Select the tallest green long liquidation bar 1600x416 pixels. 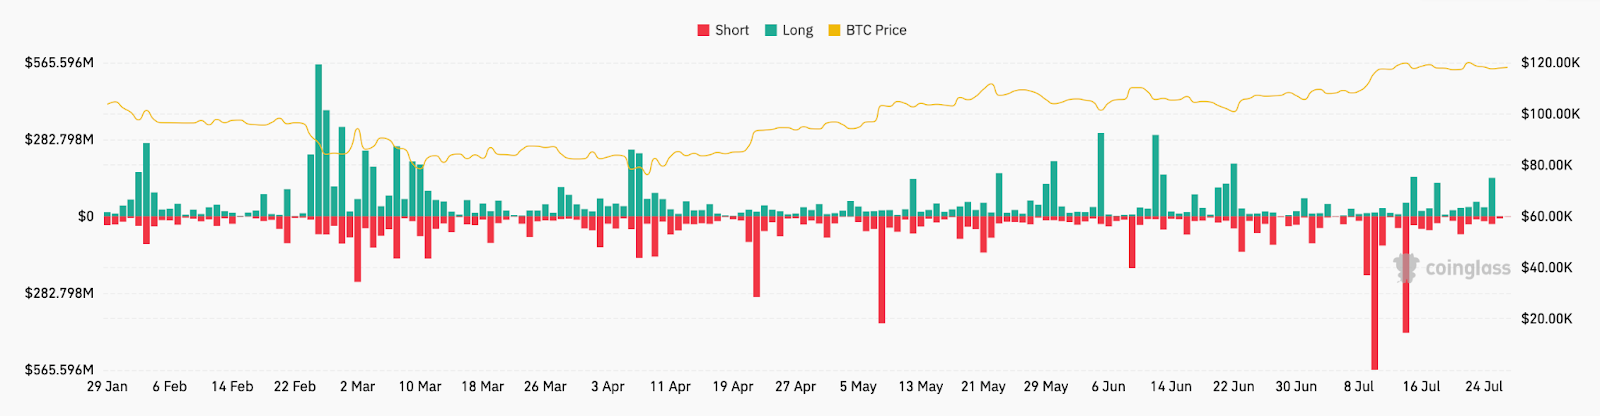click(x=319, y=140)
